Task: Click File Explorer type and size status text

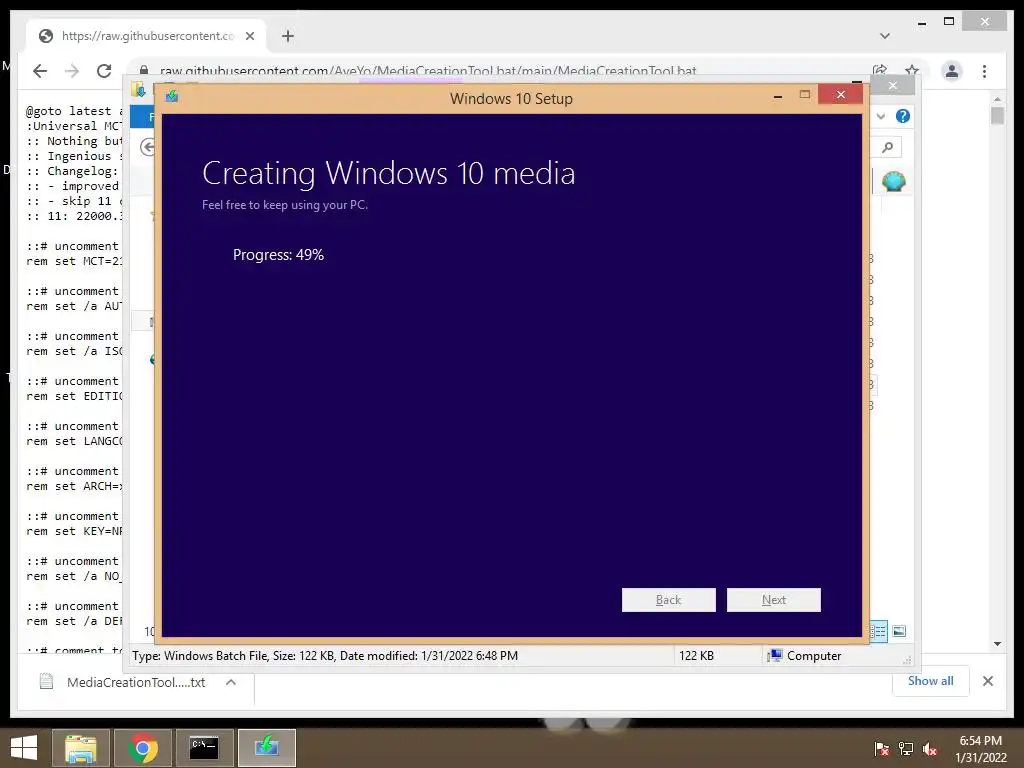Action: (x=325, y=656)
